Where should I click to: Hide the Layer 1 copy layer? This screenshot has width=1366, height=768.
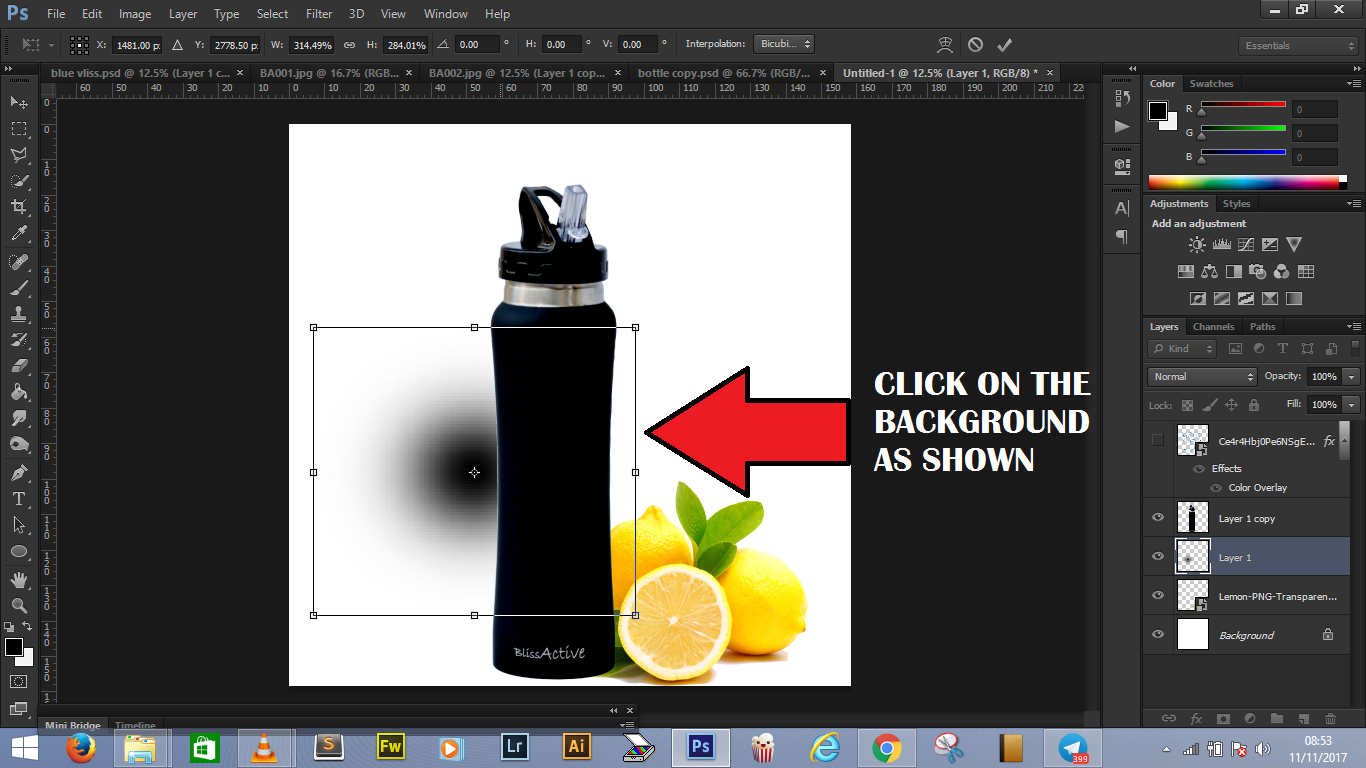[x=1157, y=517]
